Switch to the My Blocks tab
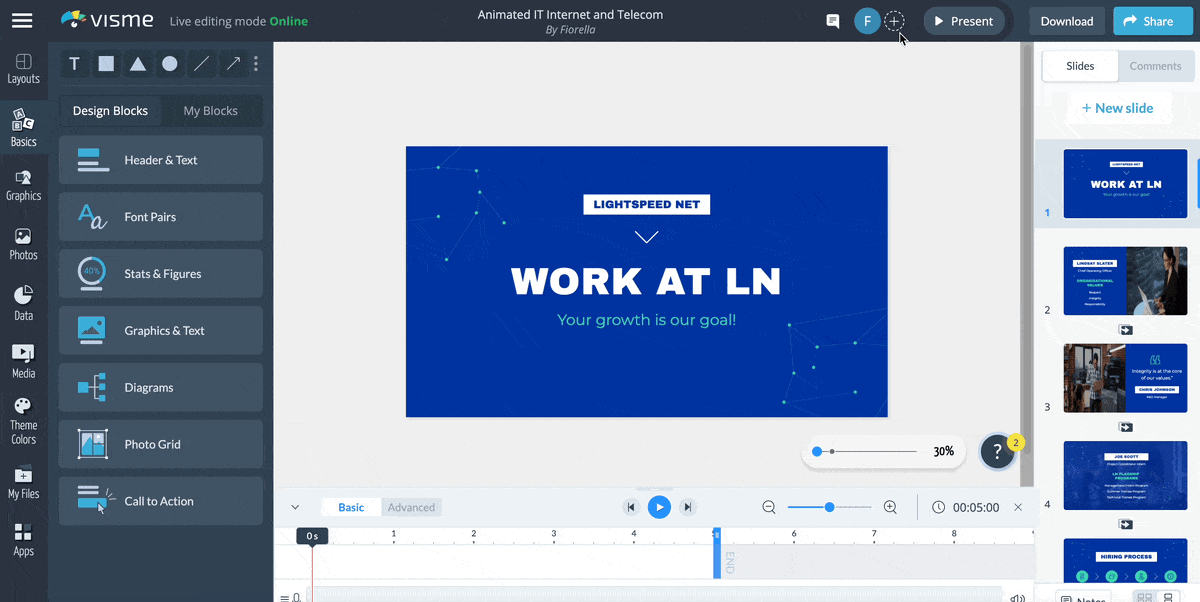 click(x=211, y=110)
